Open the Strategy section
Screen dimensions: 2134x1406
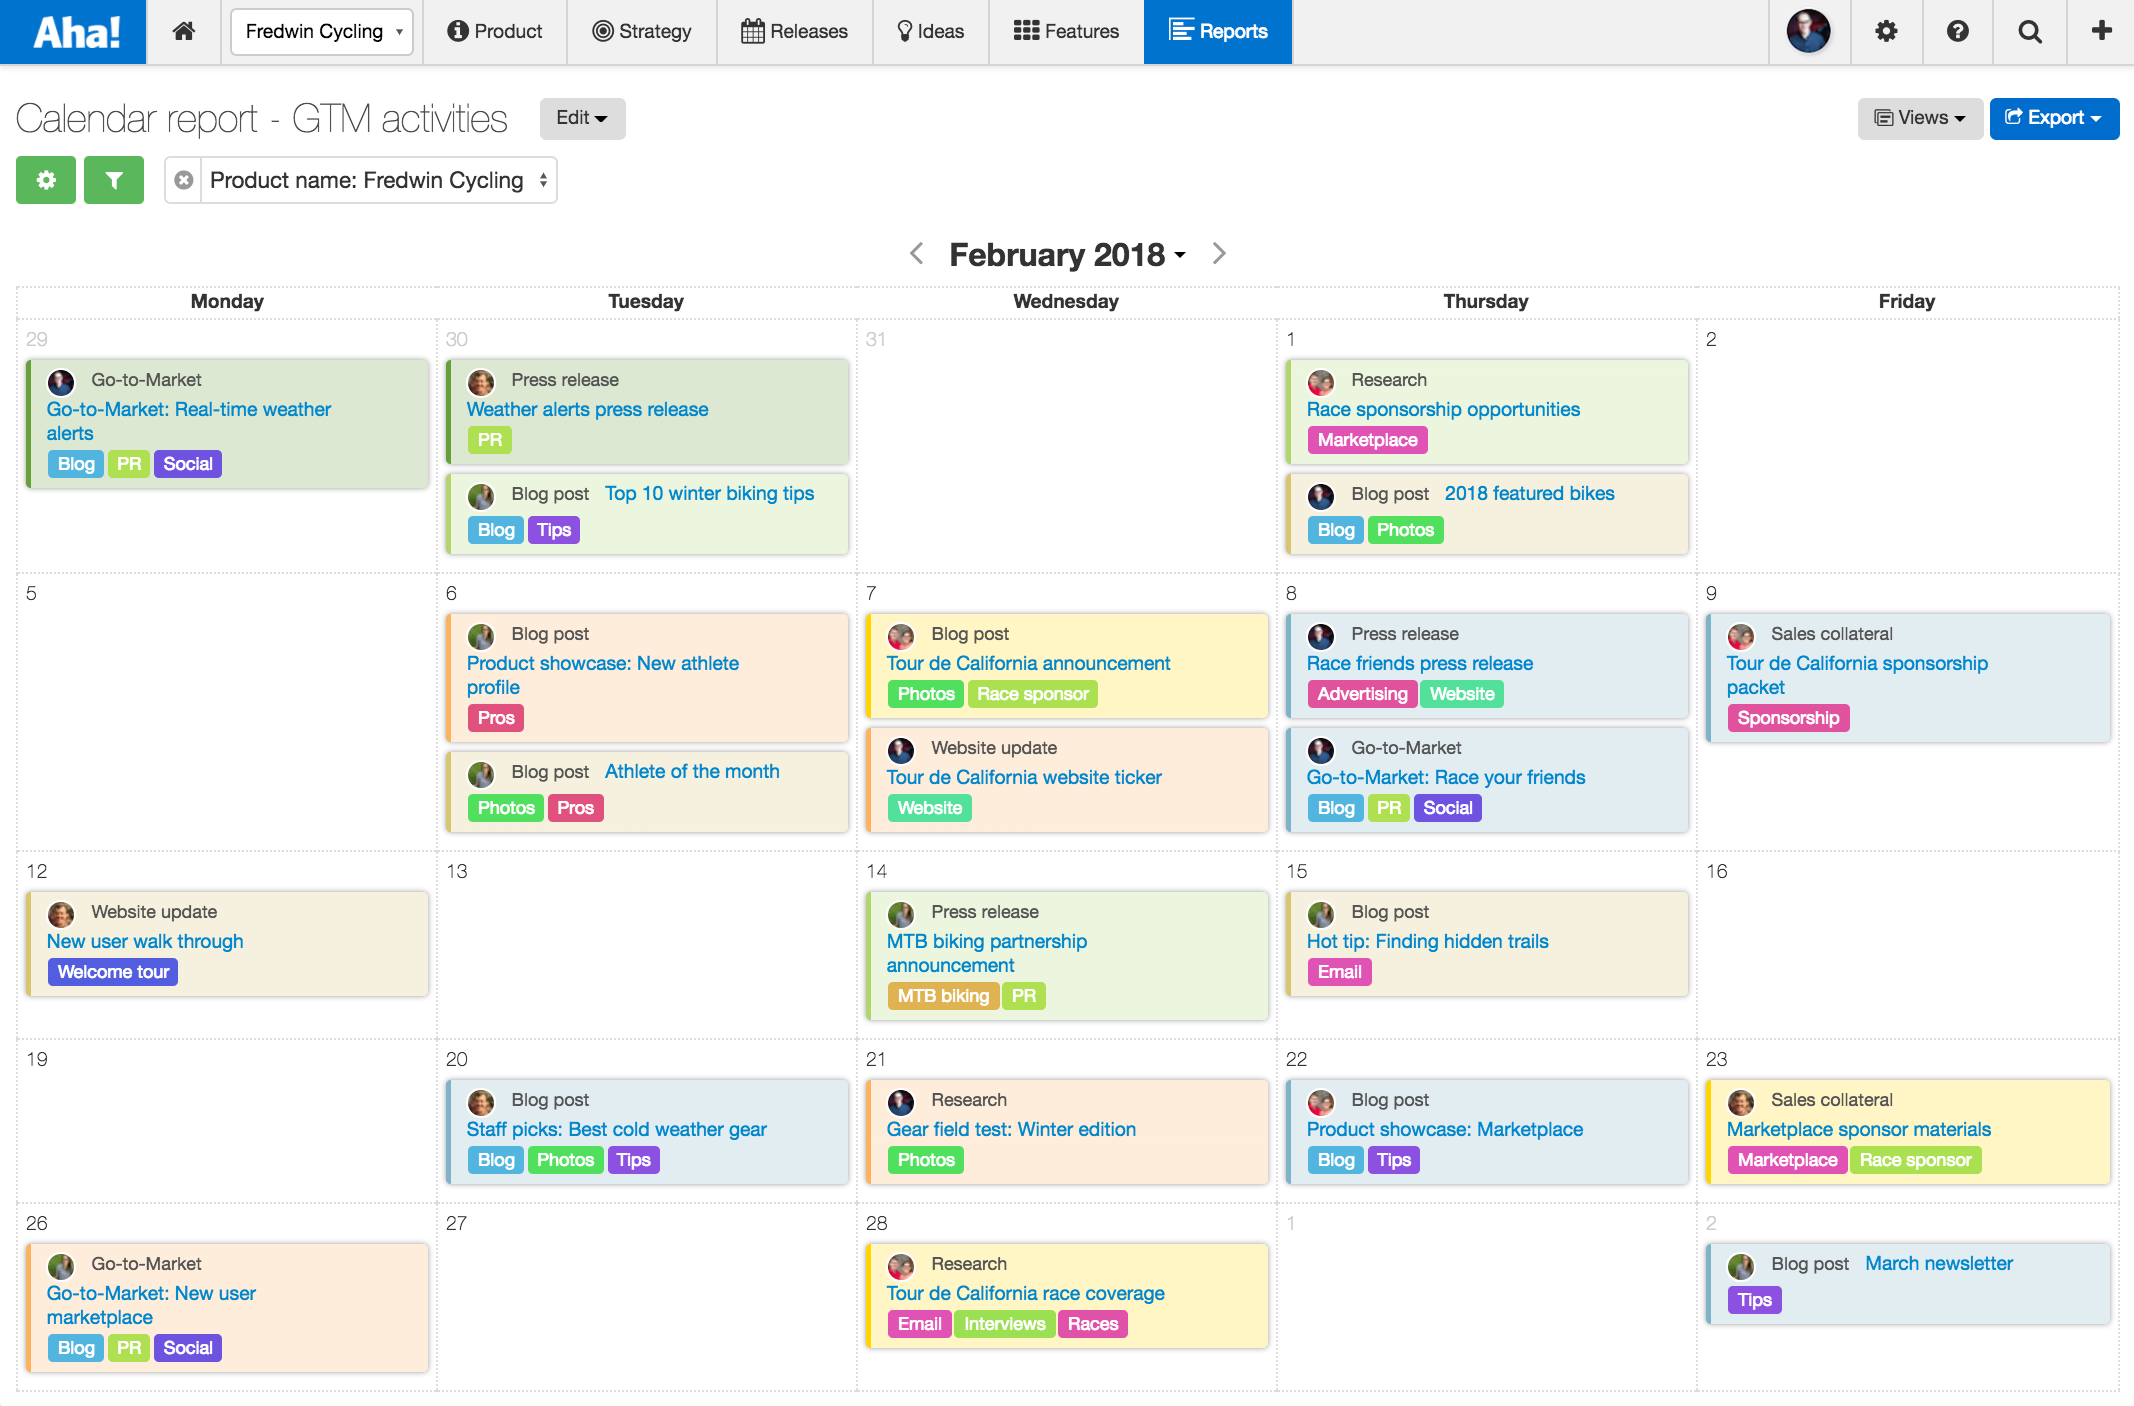(641, 31)
